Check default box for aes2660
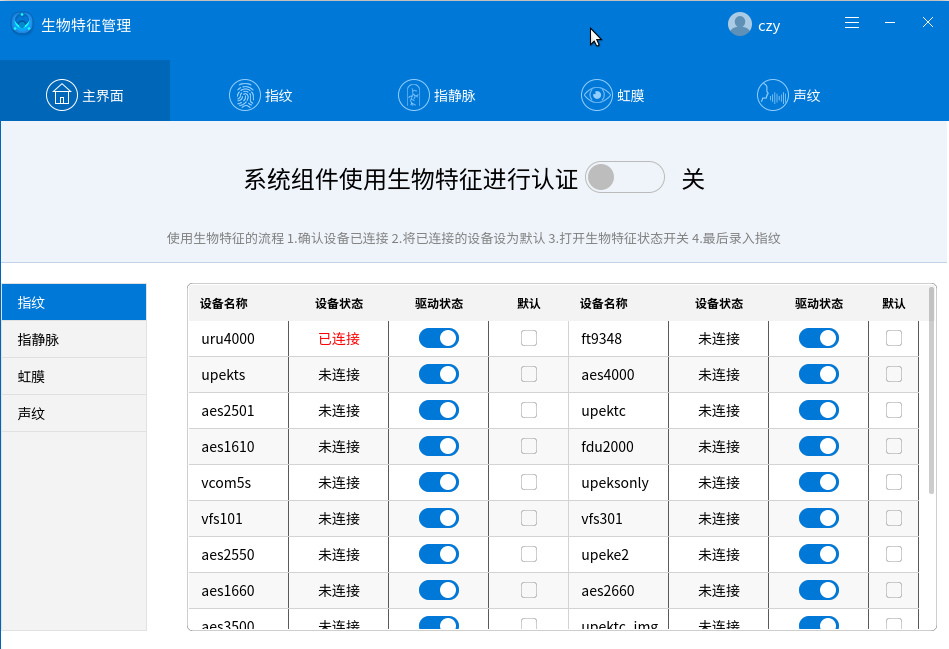The width and height of the screenshot is (949, 649). pos(894,590)
